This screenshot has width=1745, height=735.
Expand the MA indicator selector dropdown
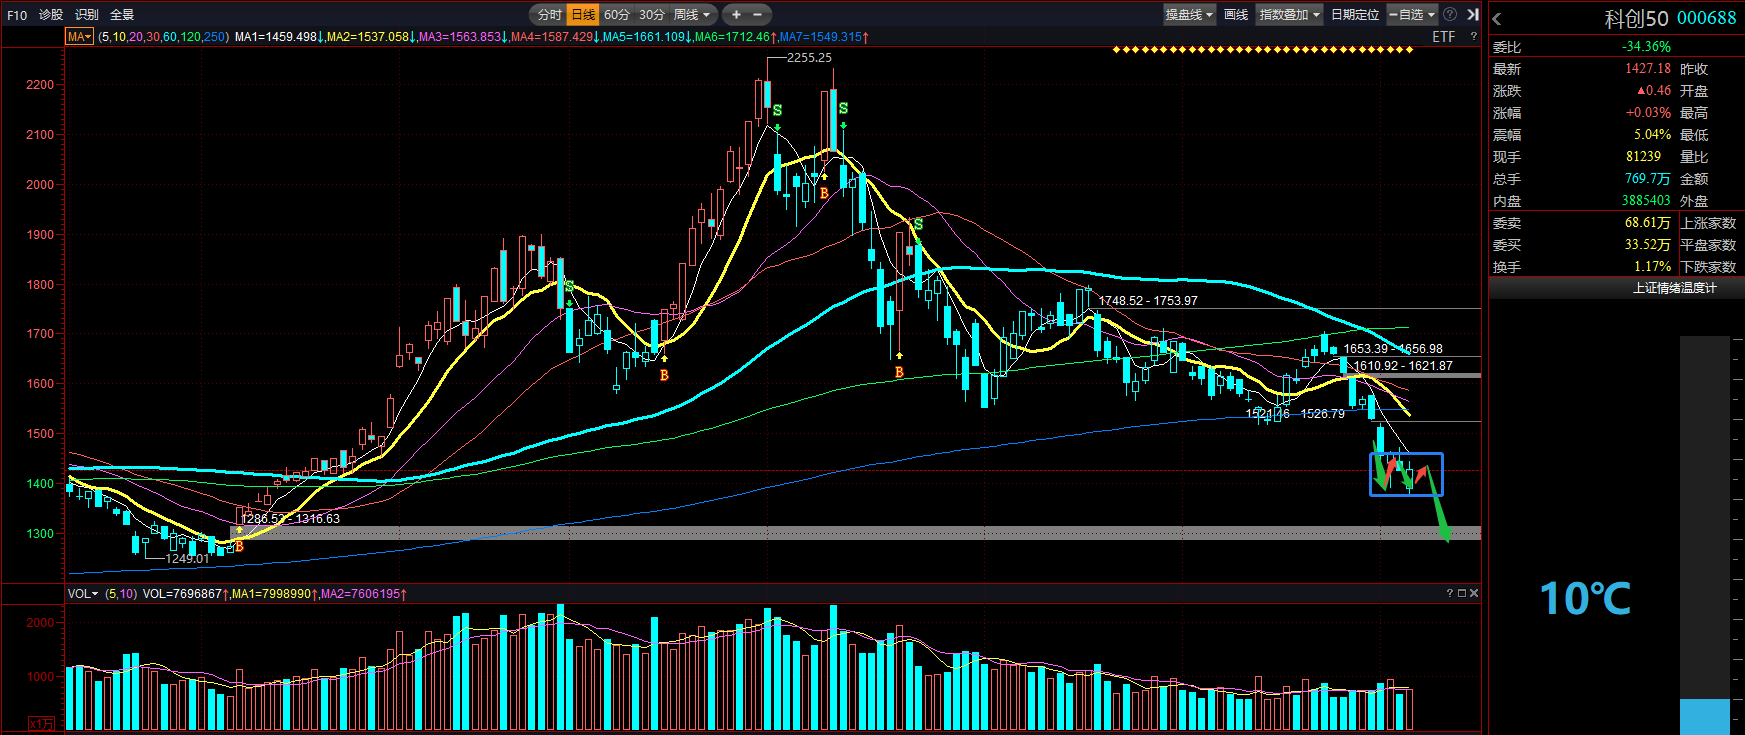[80, 37]
